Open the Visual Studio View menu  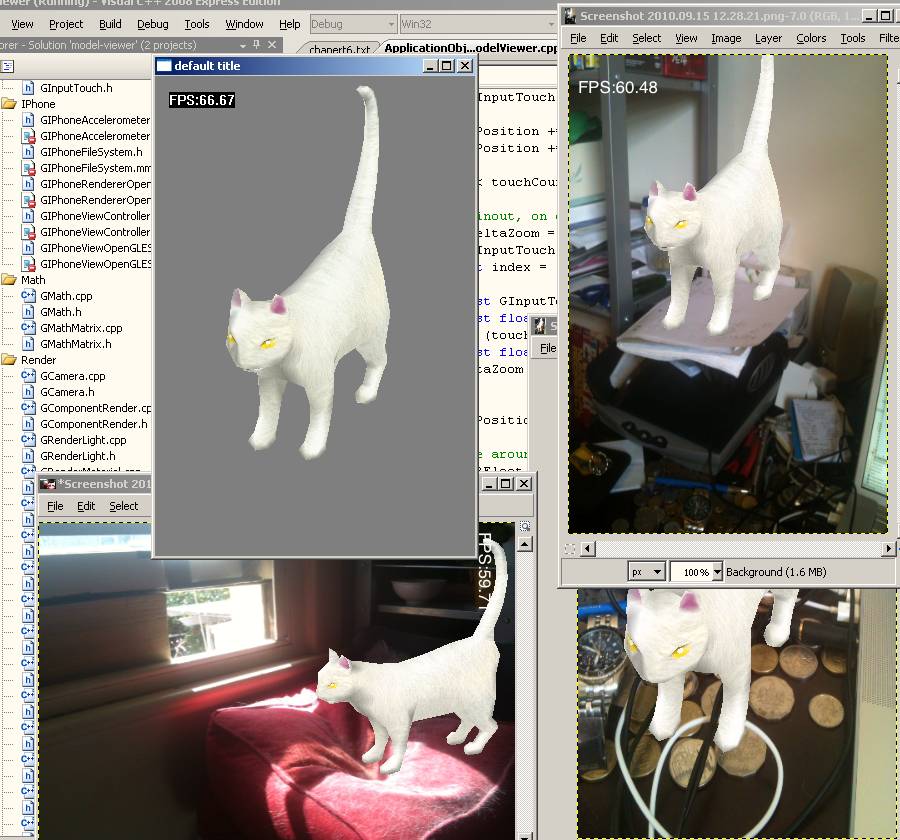[x=22, y=24]
